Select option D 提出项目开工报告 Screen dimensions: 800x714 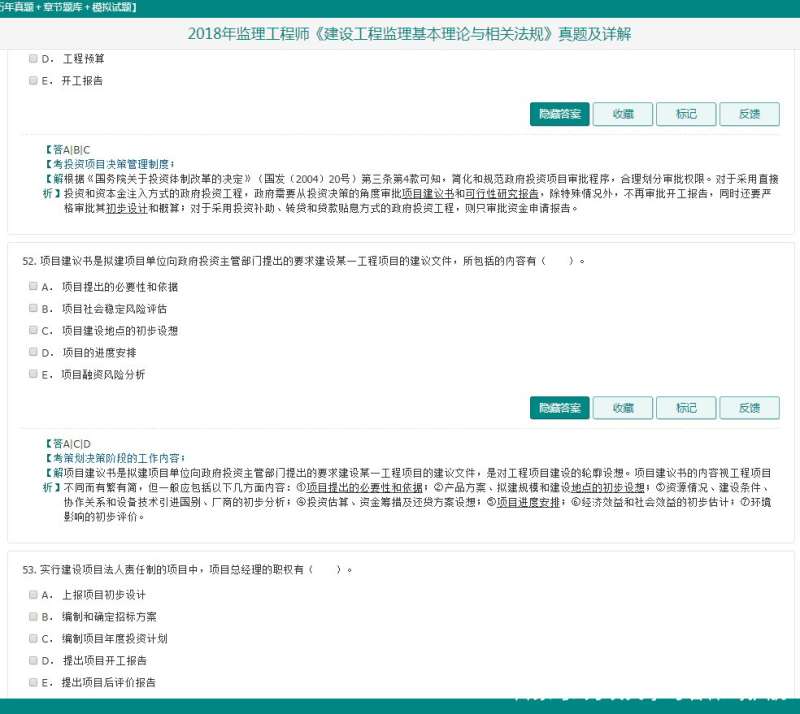coord(33,659)
